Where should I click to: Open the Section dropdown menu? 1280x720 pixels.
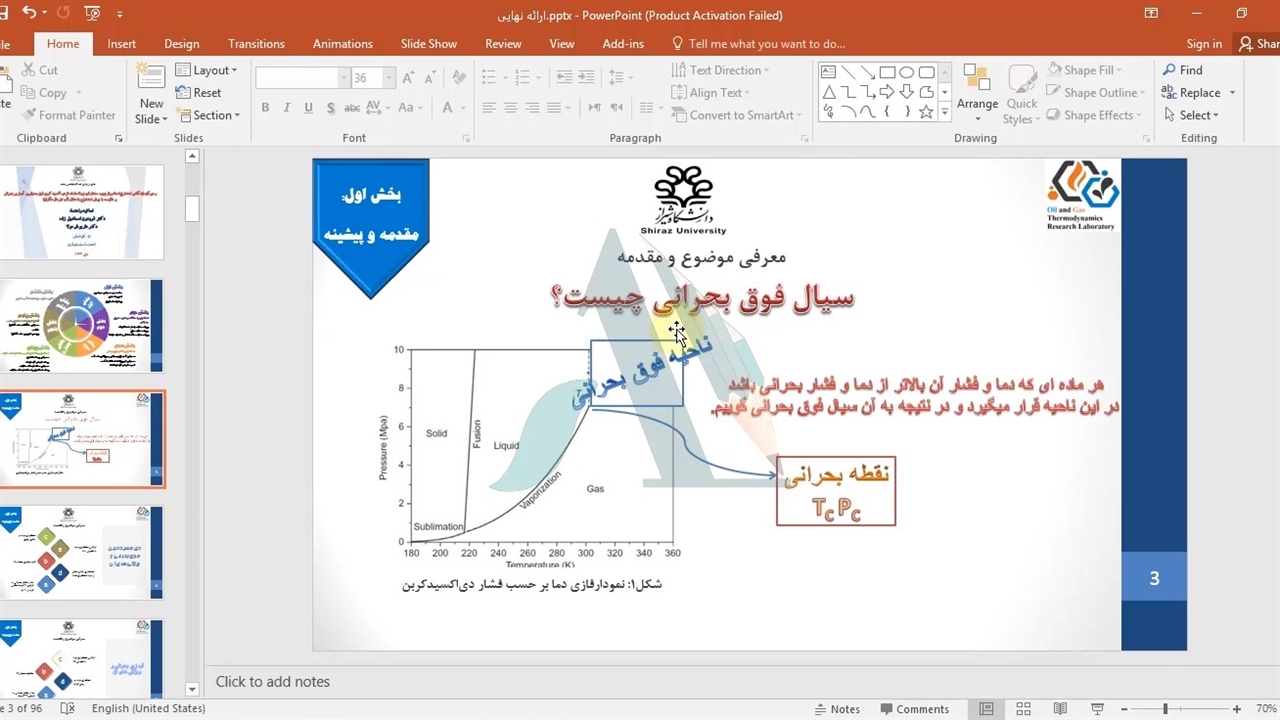[208, 115]
